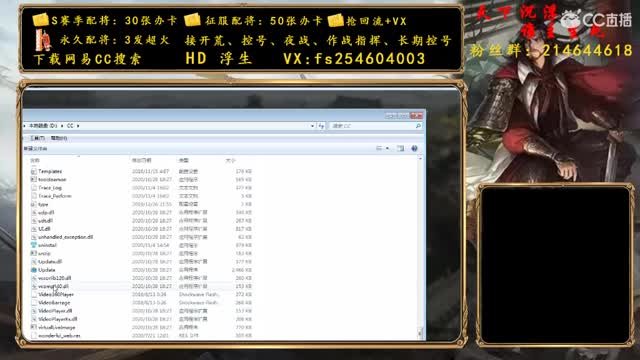Open Explorer help blue question icon
This screenshot has height=360, width=640.
[414, 149]
